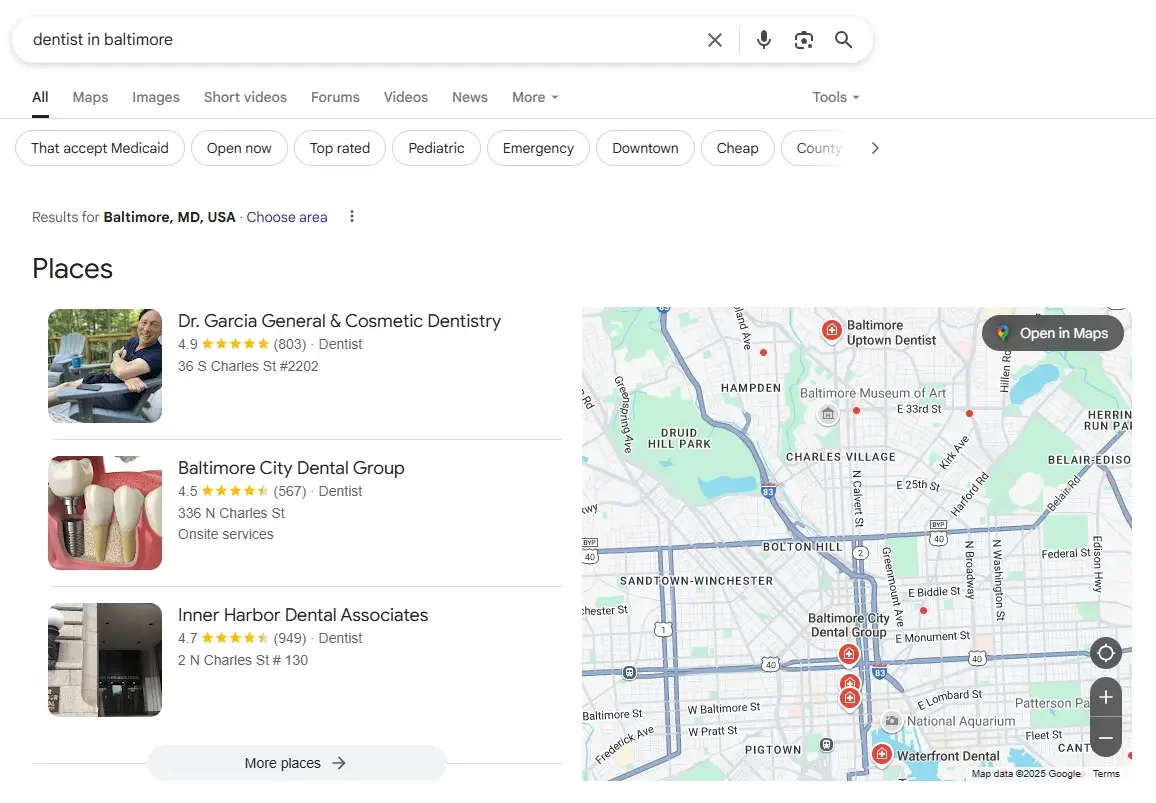Start a voice search with the microphone icon
Viewport: 1156px width, 803px height.
pos(763,39)
